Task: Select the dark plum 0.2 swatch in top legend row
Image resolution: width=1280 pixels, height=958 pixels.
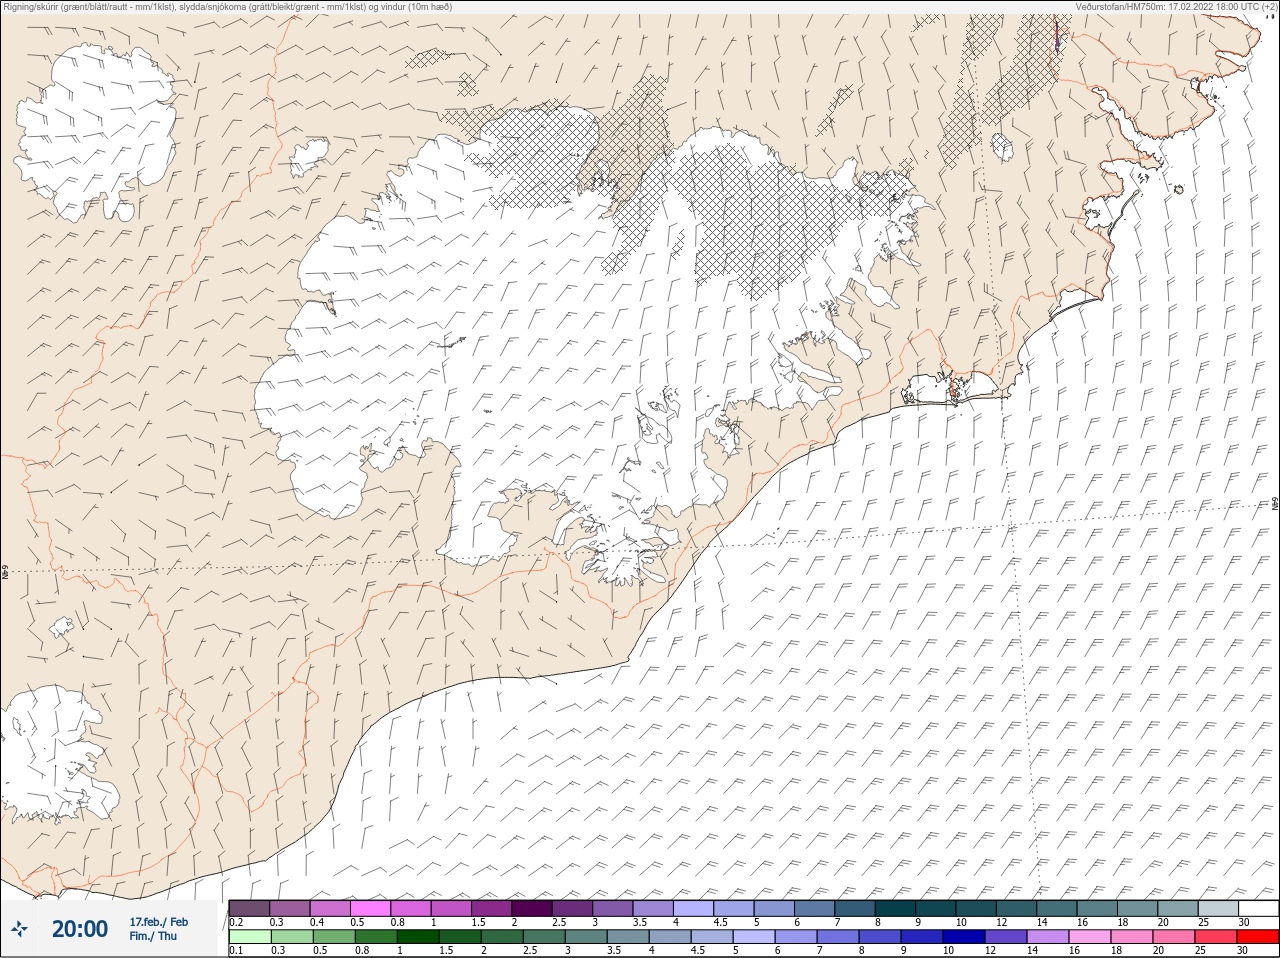Action: click(249, 908)
